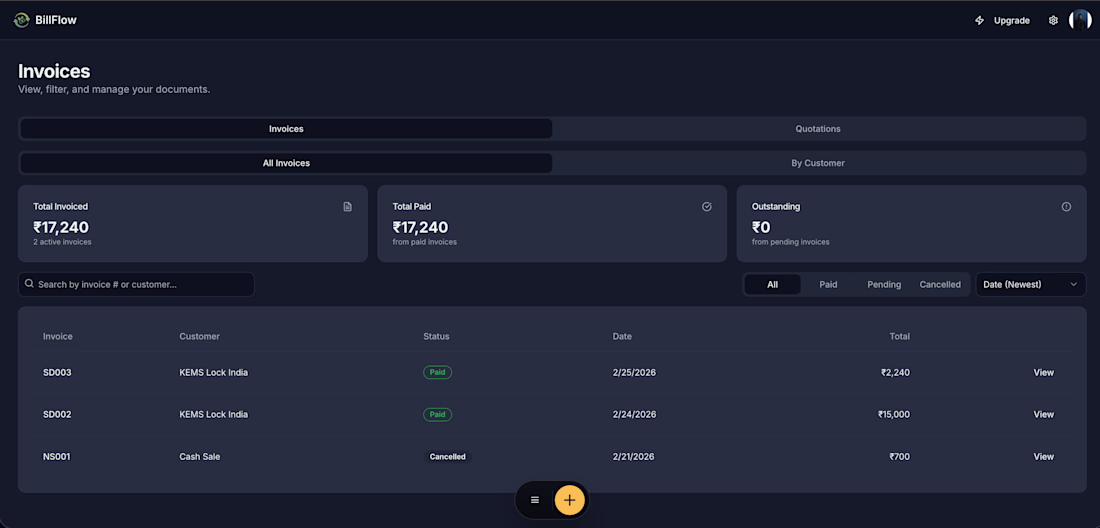Screen dimensions: 1100x528
Task: Click the Customer column header
Action: click(199, 337)
